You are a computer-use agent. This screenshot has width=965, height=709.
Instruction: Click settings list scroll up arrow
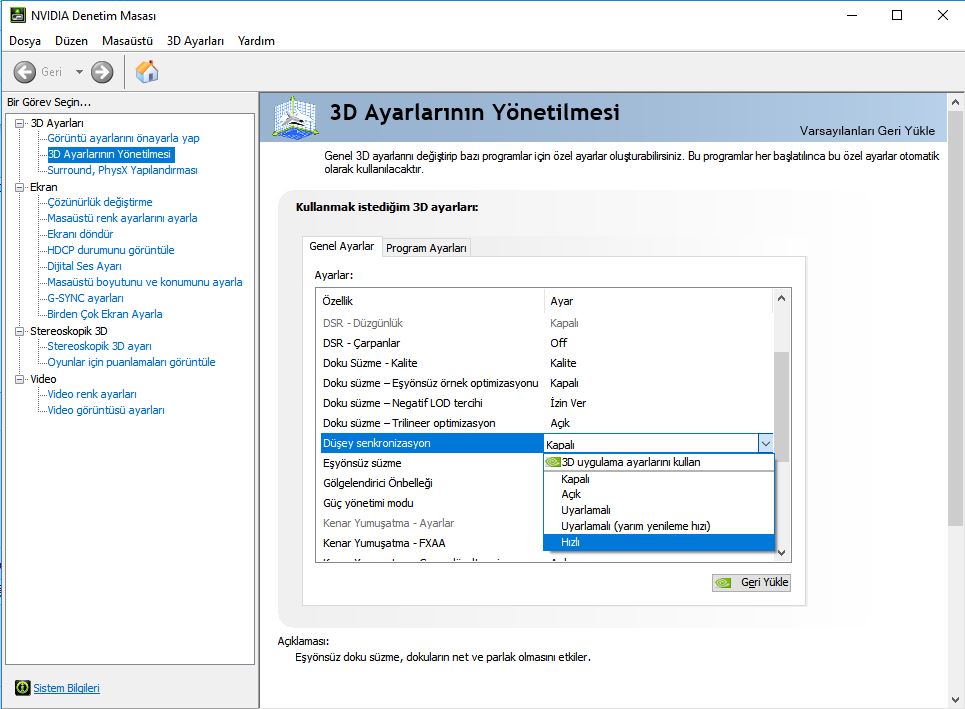pos(782,298)
